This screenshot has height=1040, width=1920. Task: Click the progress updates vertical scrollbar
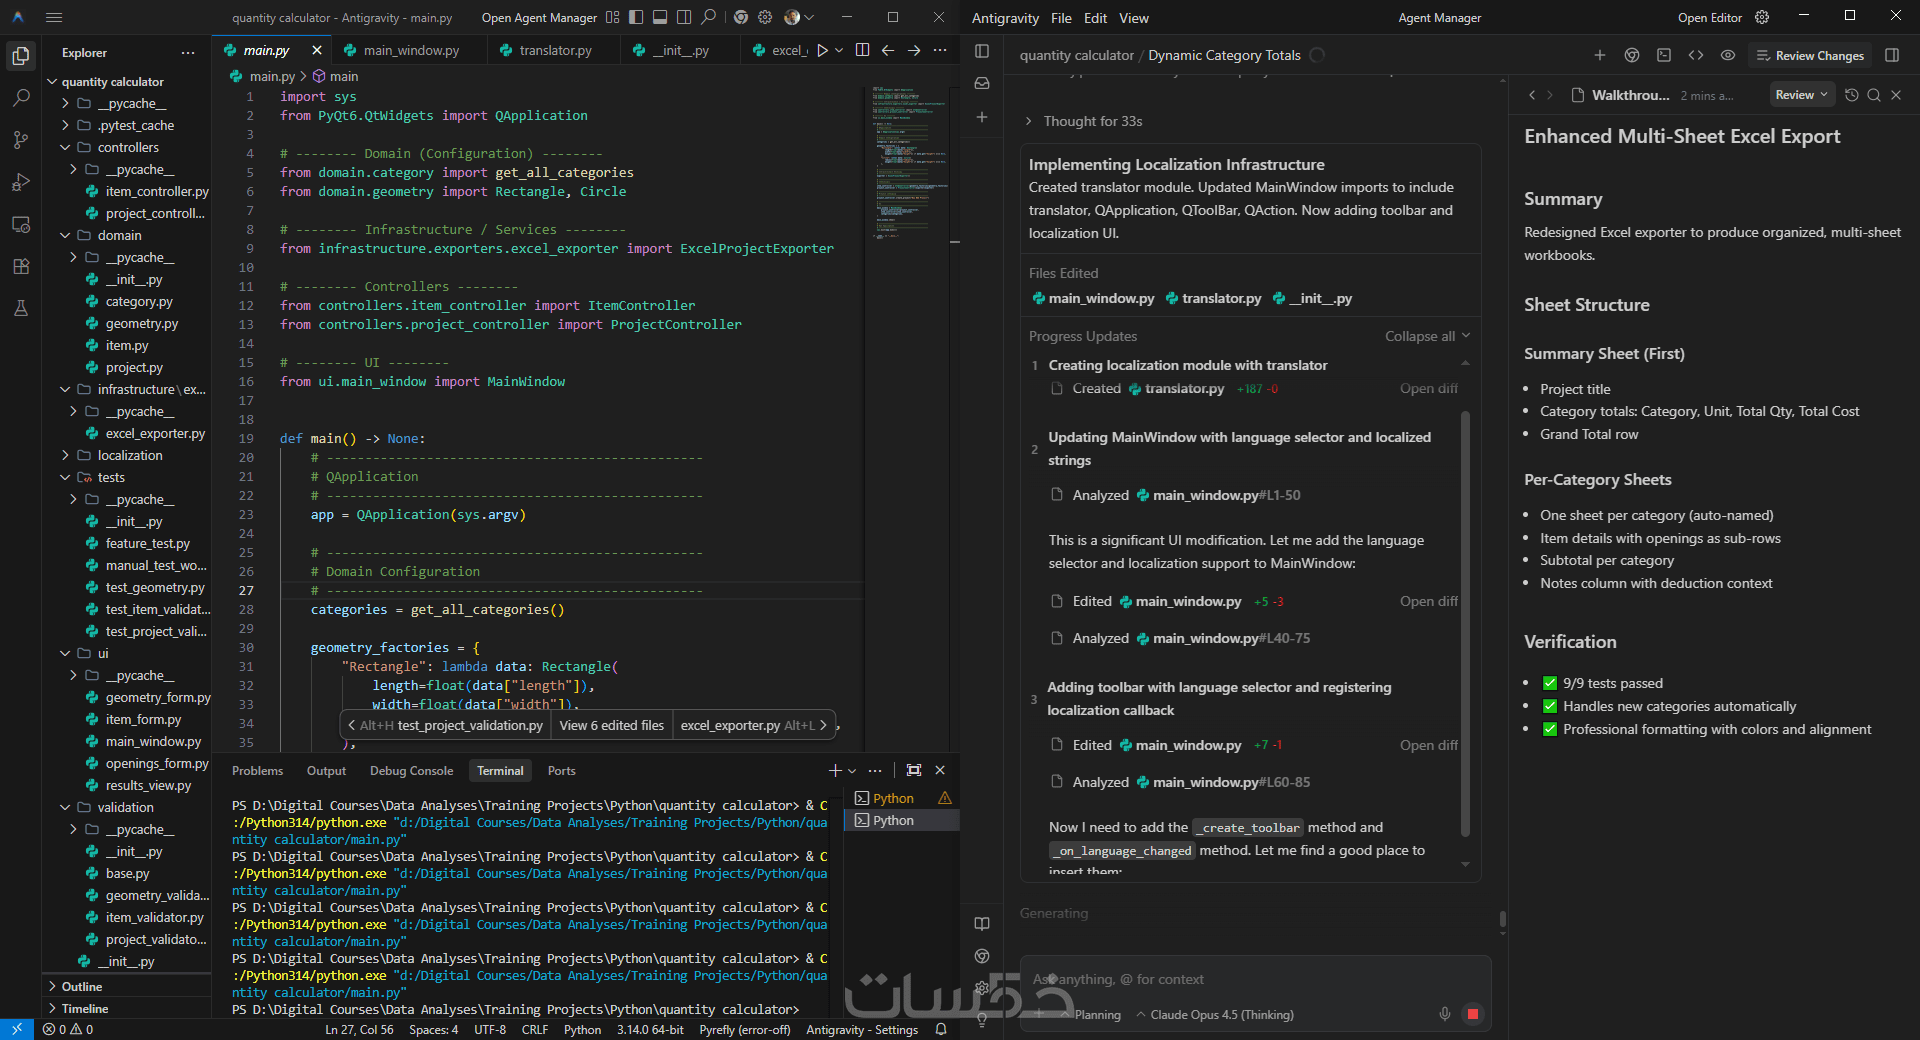pos(1465,620)
